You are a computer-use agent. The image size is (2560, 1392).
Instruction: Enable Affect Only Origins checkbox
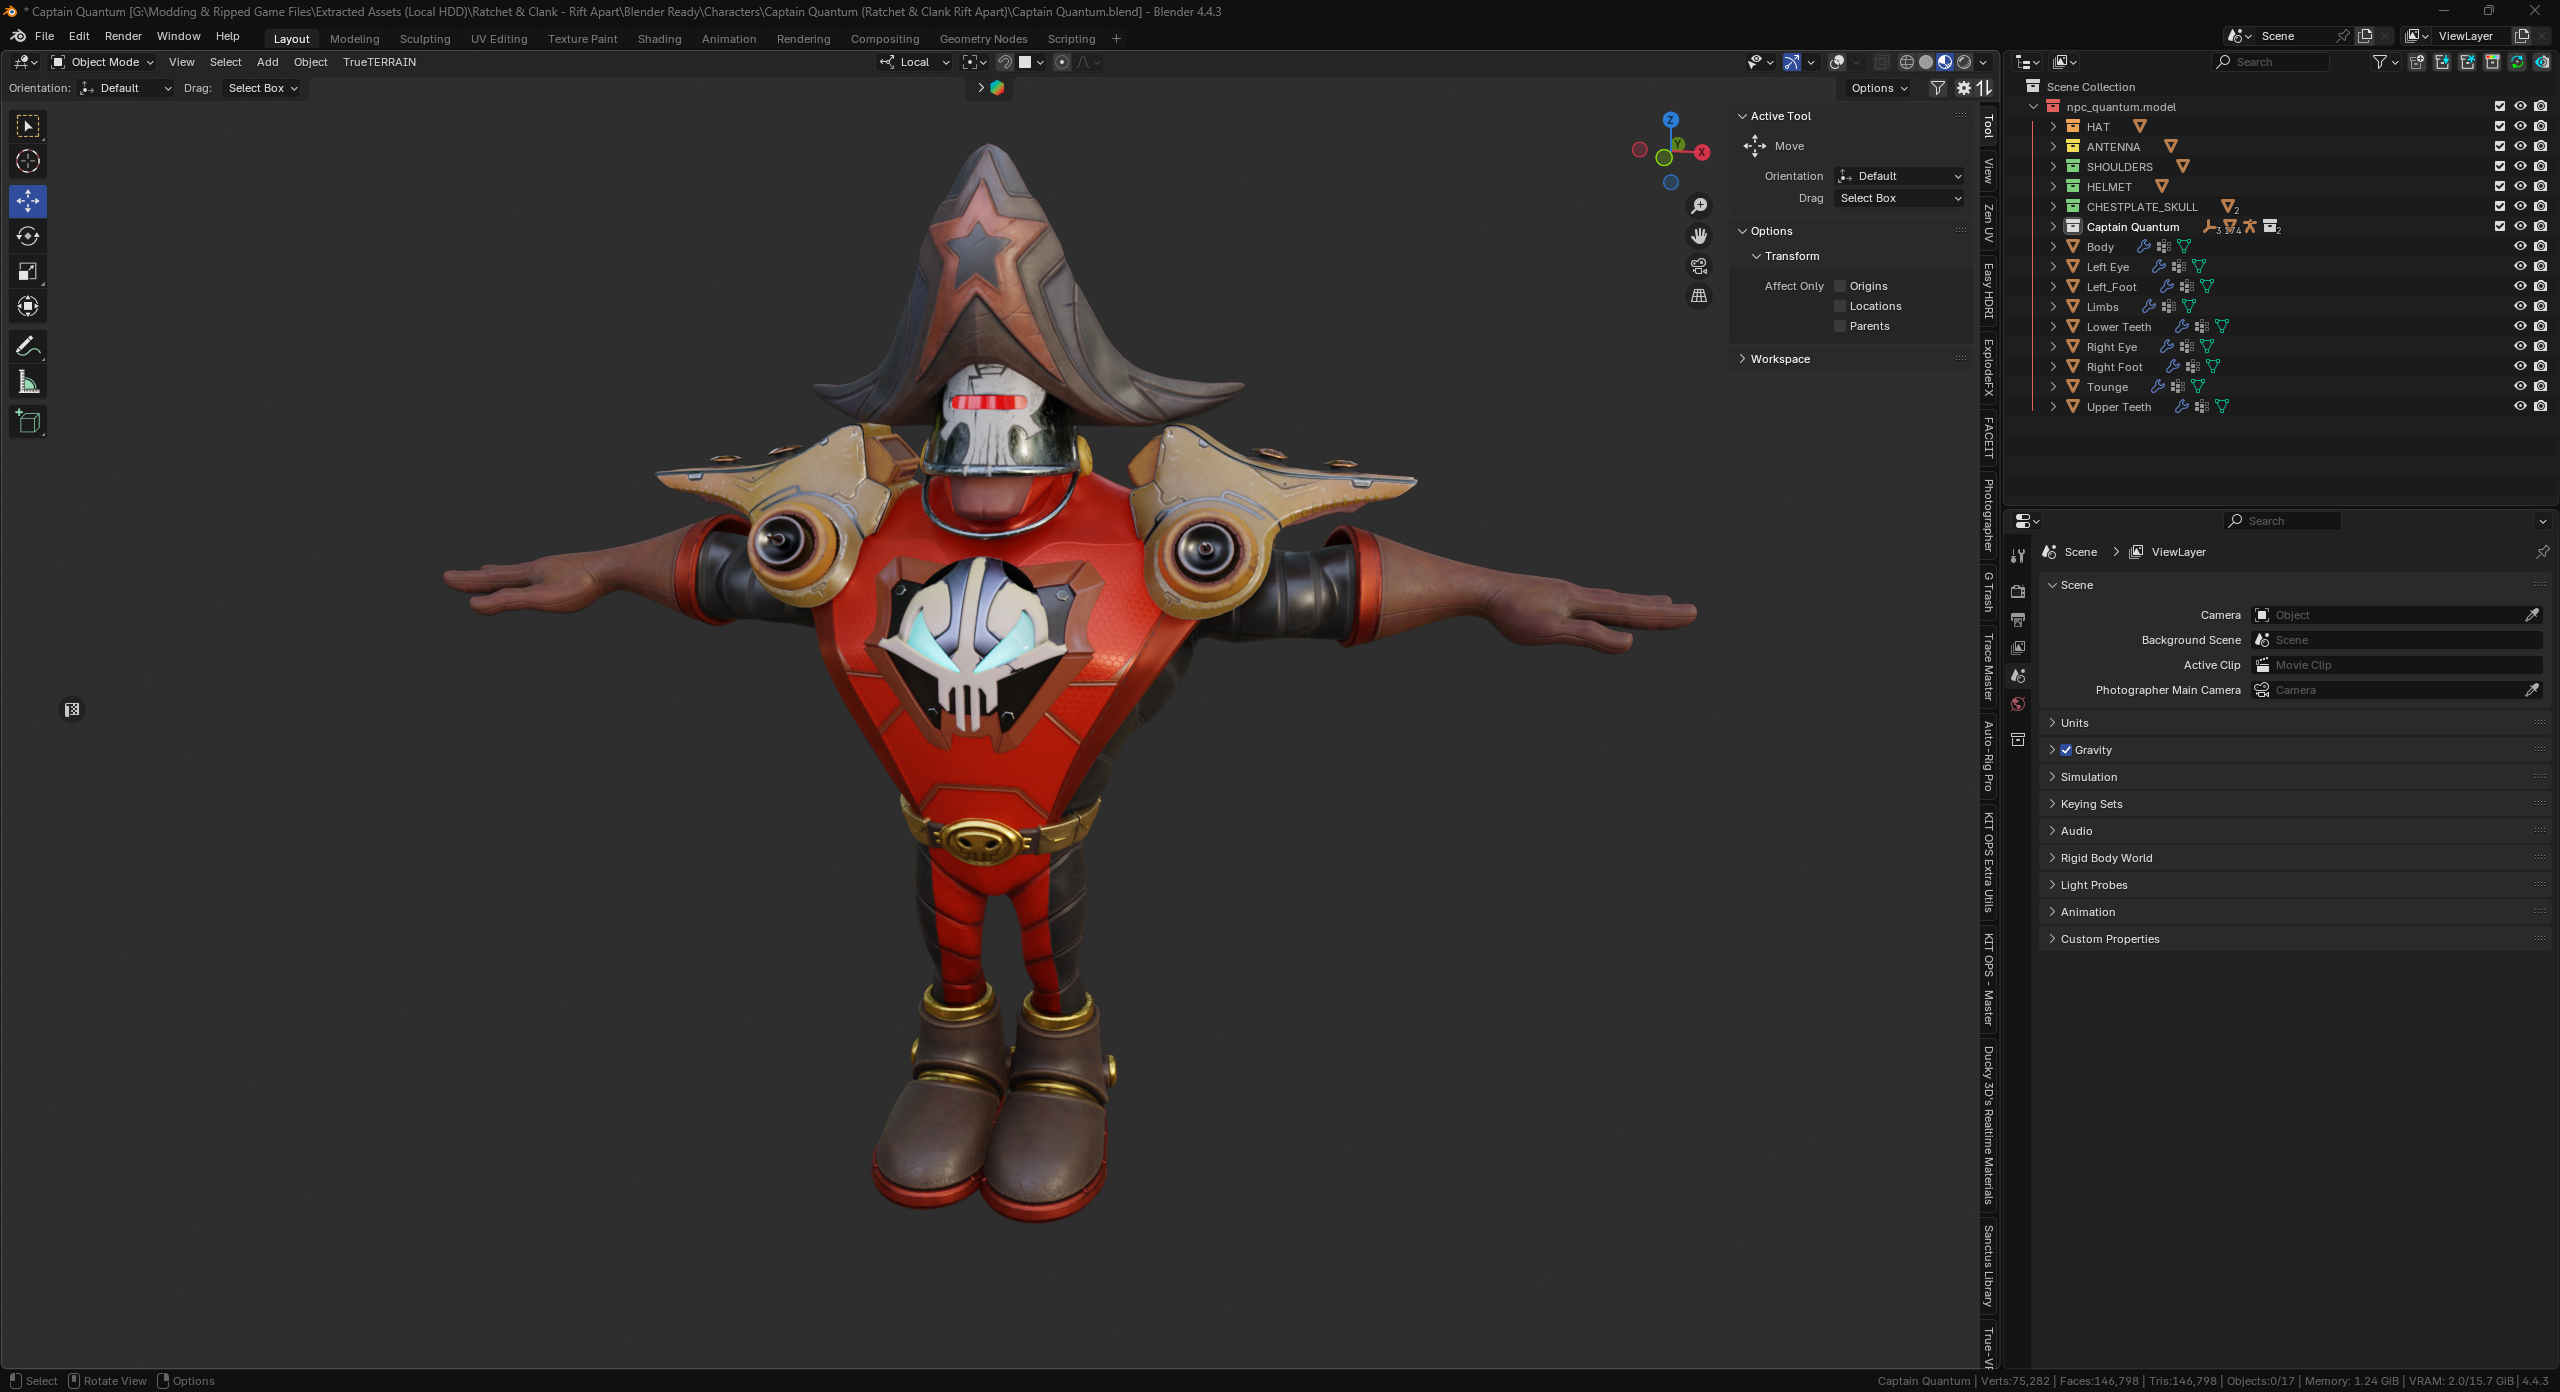pyautogui.click(x=1840, y=286)
